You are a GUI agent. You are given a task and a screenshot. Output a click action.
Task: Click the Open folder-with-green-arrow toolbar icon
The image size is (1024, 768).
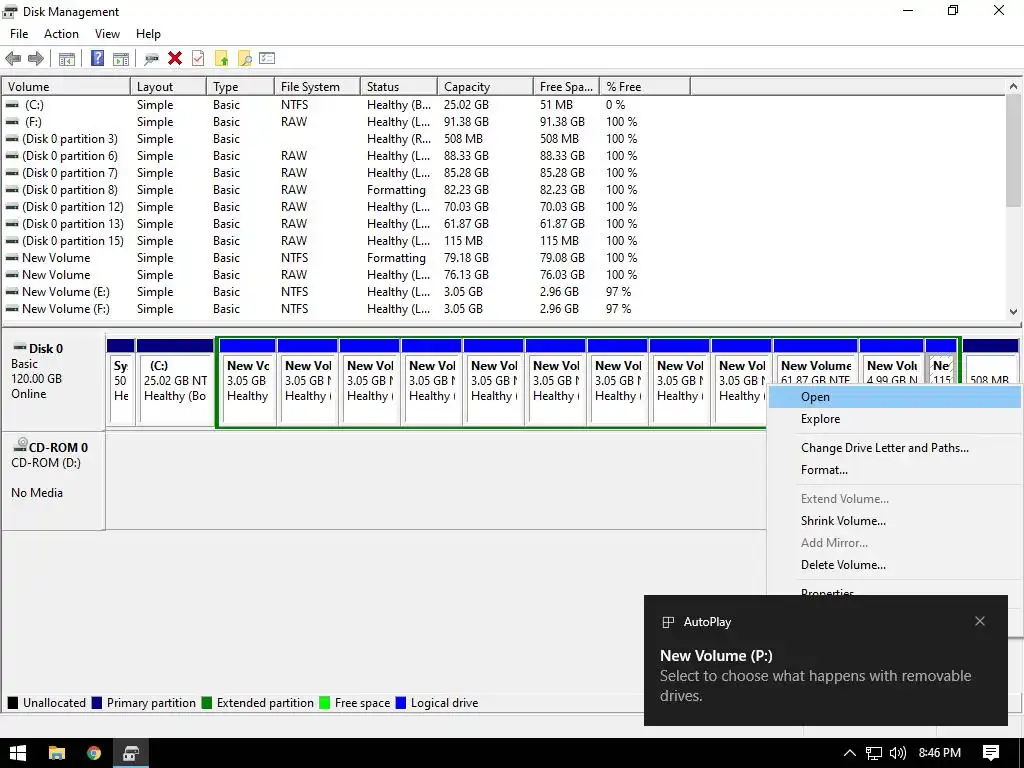click(221, 58)
